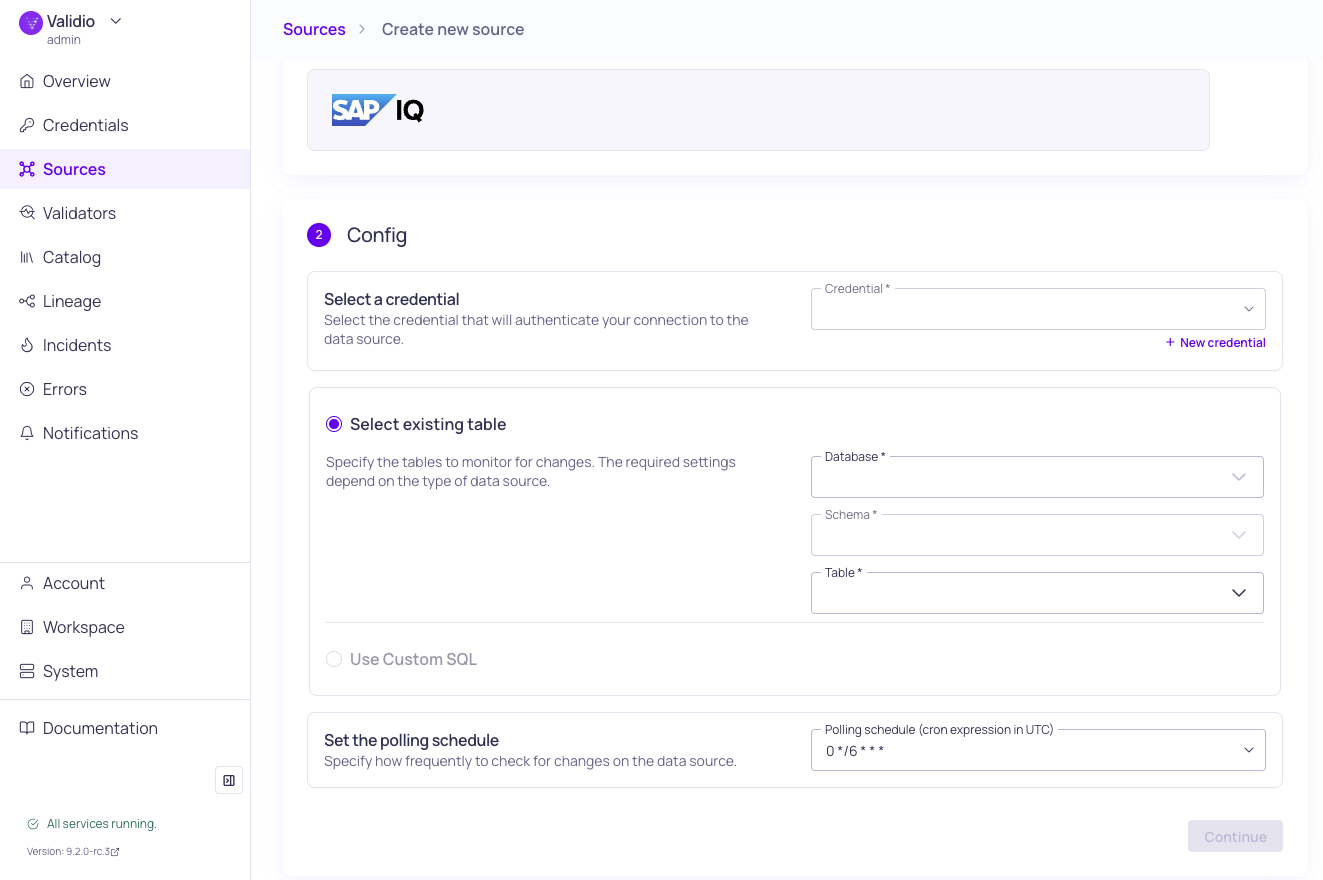Click the Validio logo icon
The height and width of the screenshot is (880, 1323).
point(31,22)
